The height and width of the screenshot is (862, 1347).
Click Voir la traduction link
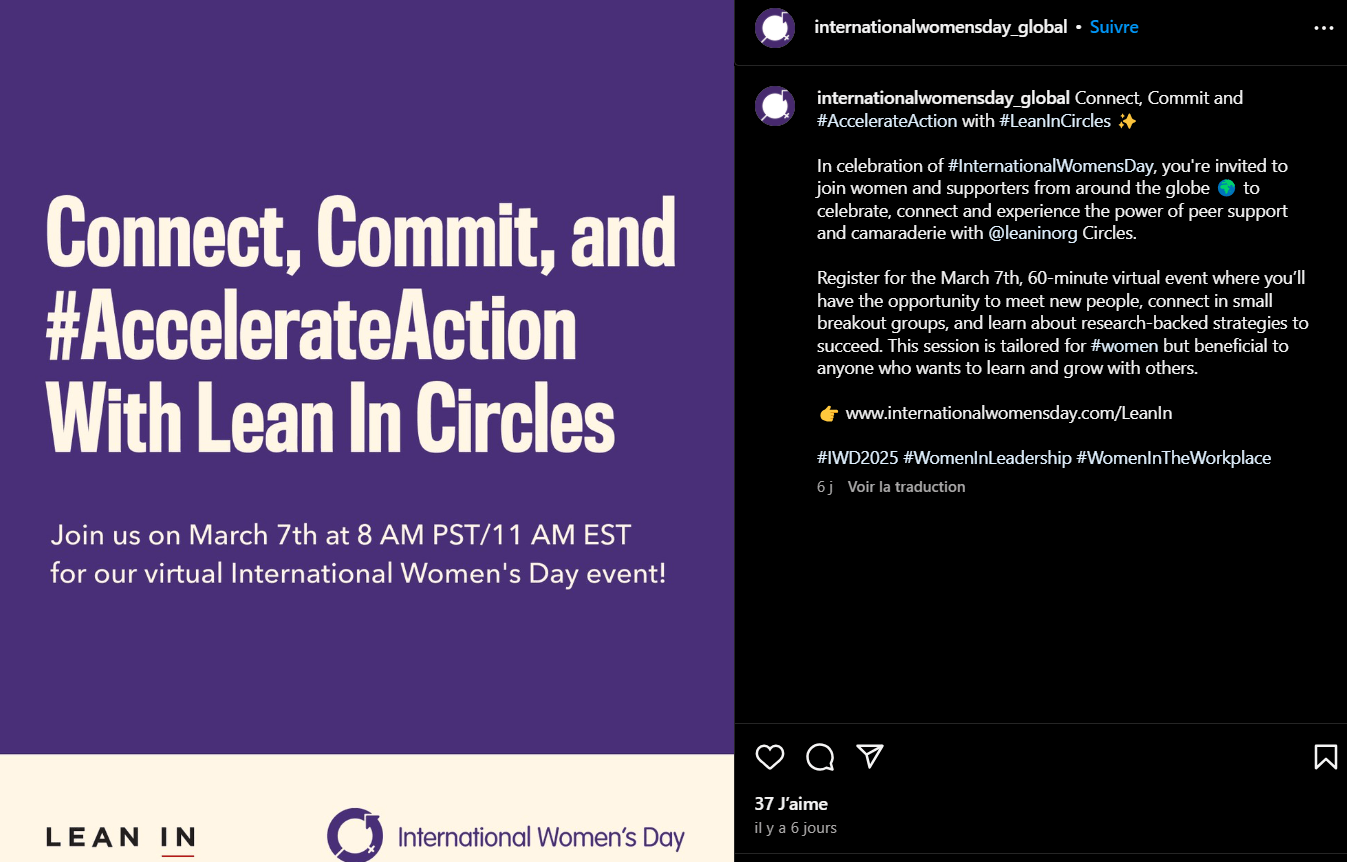(x=906, y=487)
